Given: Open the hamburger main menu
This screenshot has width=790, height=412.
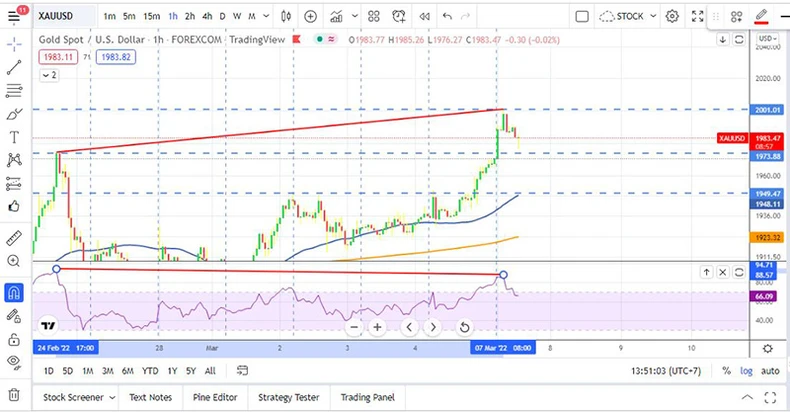Looking at the screenshot, I should click(x=14, y=17).
